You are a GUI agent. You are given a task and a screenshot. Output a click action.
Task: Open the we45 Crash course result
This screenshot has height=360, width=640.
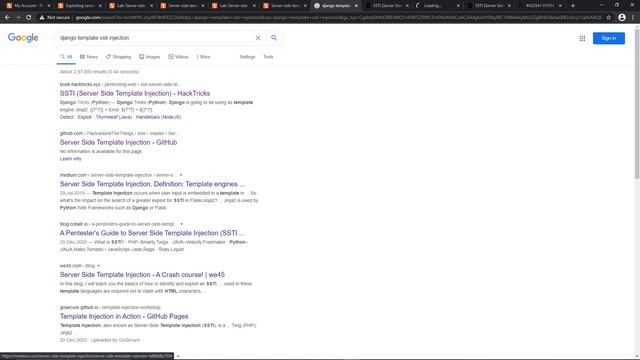pyautogui.click(x=142, y=275)
